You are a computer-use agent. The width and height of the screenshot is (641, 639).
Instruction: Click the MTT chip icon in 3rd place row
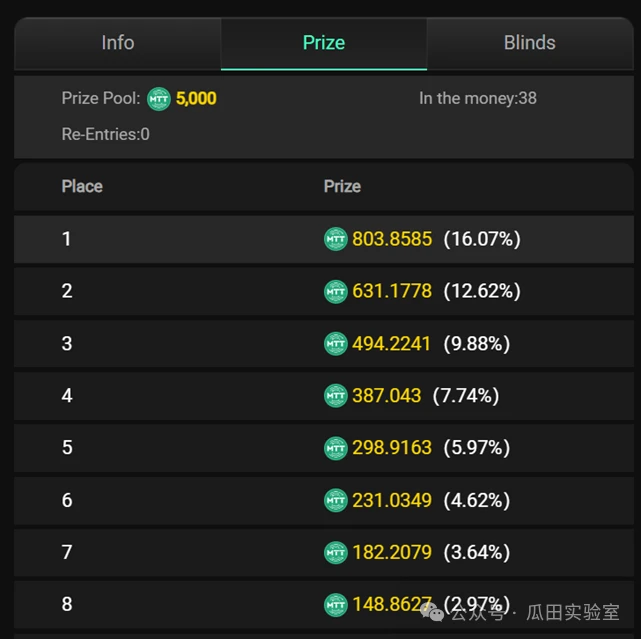336,344
